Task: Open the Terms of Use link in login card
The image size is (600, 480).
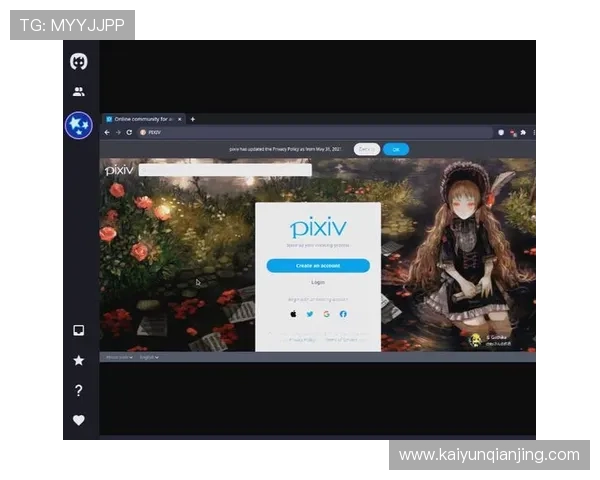Action: (341, 340)
